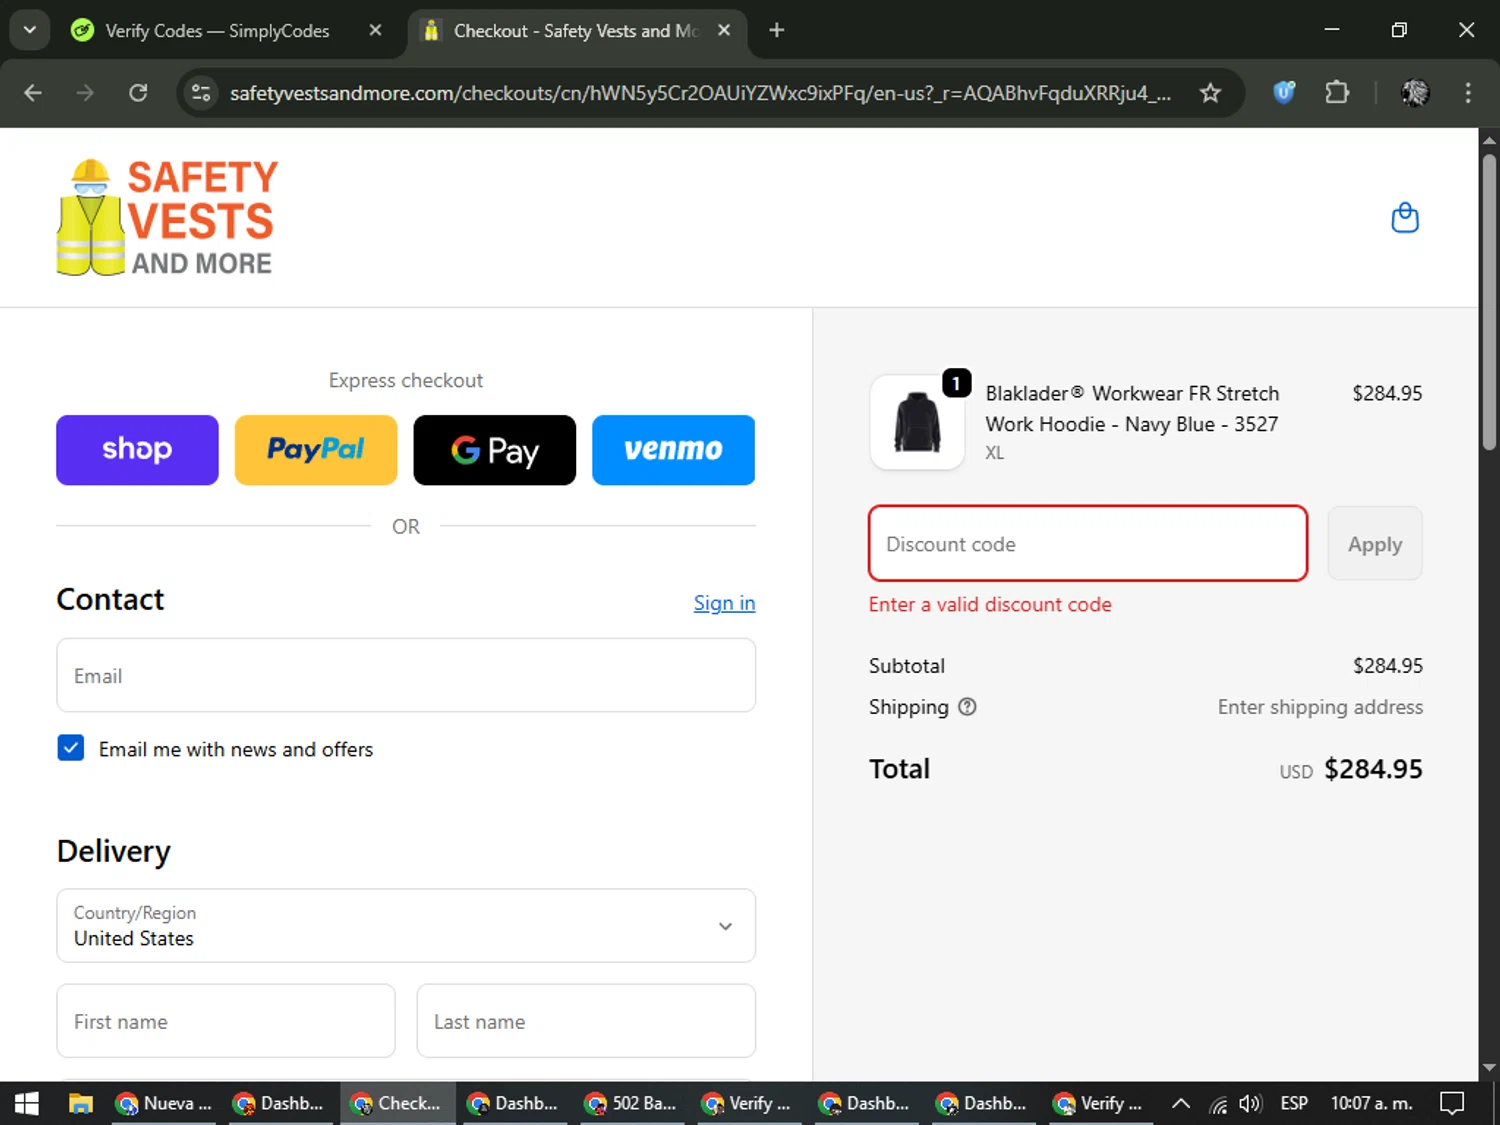Open the Wi-Fi network tray icon
The width and height of the screenshot is (1500, 1125).
(1218, 1104)
